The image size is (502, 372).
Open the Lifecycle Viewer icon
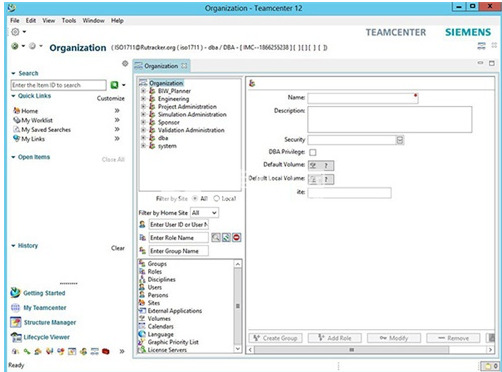click(16, 337)
